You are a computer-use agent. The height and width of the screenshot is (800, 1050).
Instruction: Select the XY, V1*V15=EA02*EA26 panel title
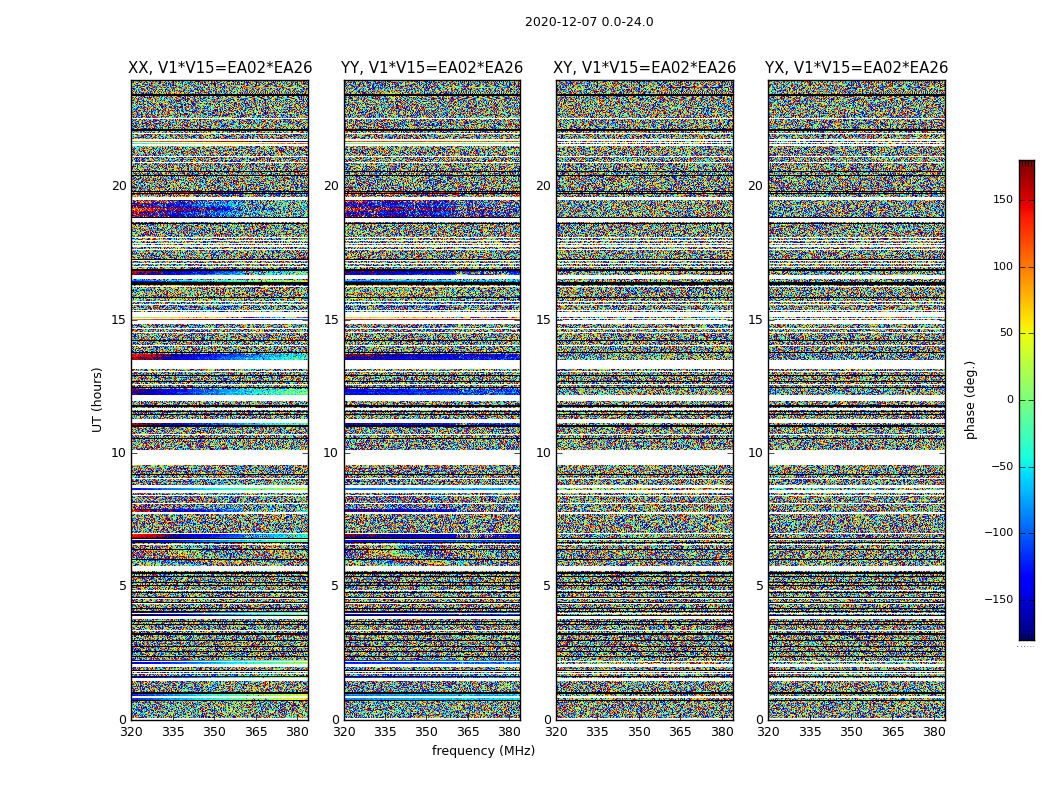tap(644, 68)
